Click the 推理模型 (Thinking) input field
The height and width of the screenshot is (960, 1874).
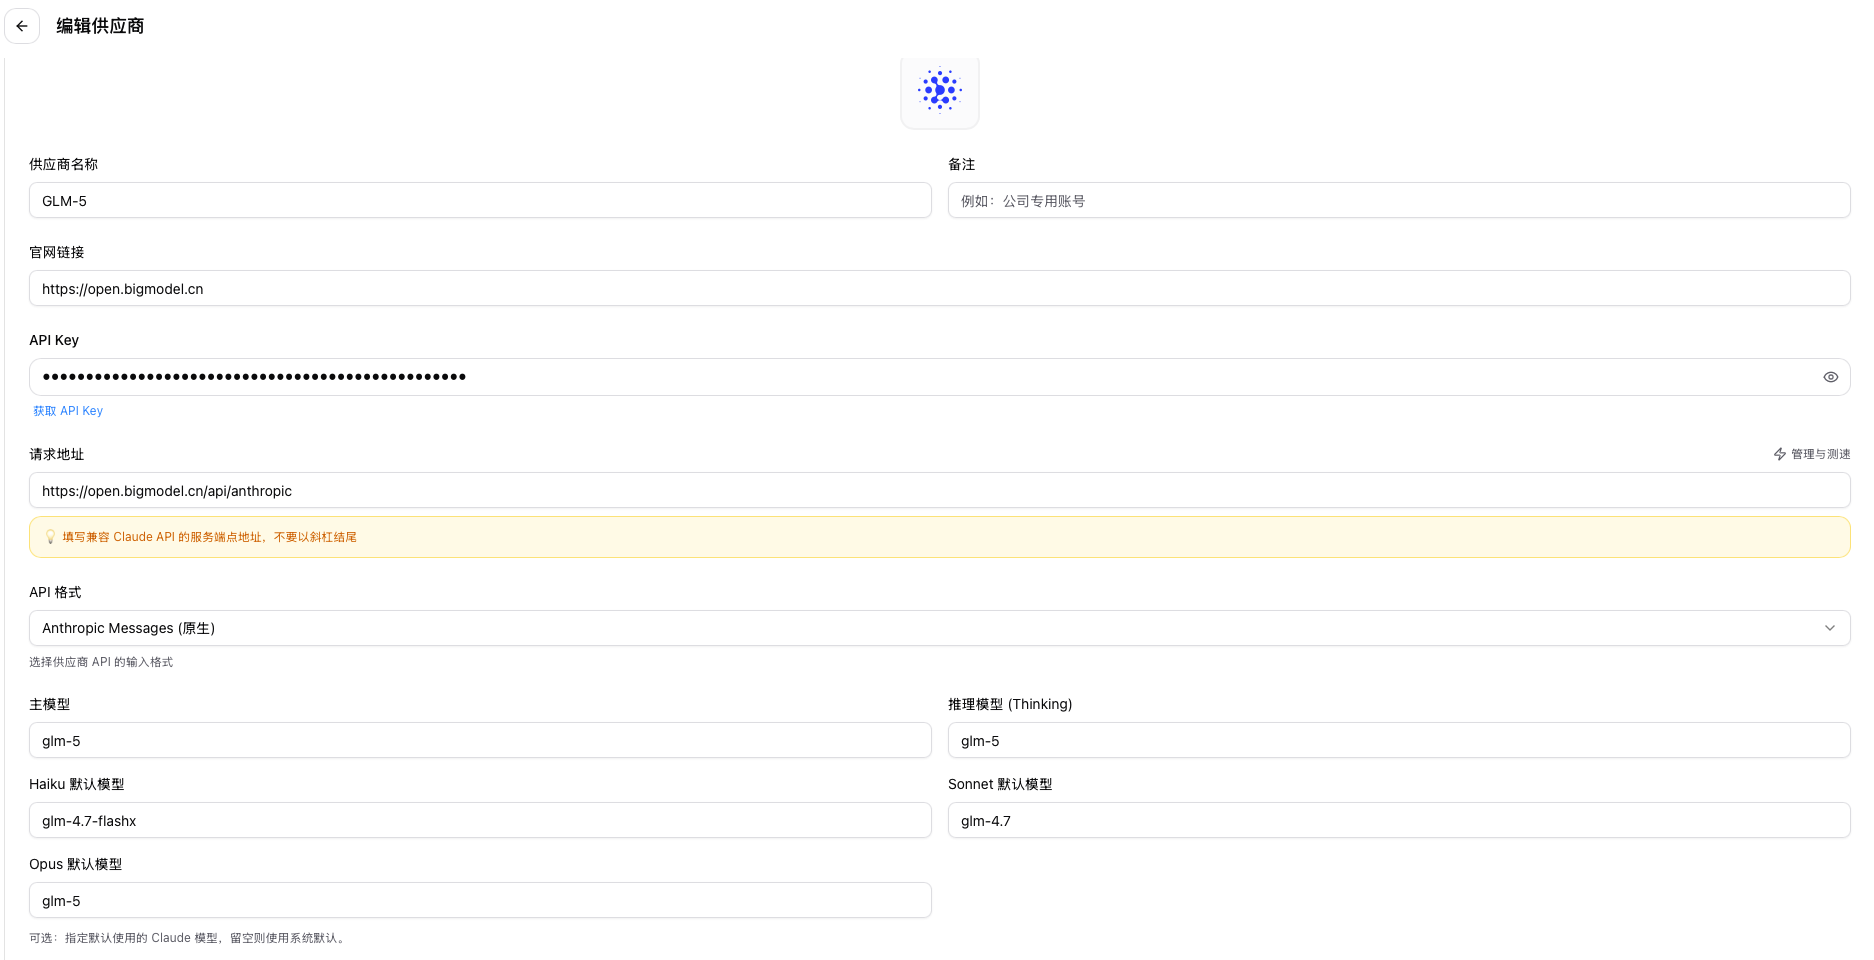click(1398, 741)
